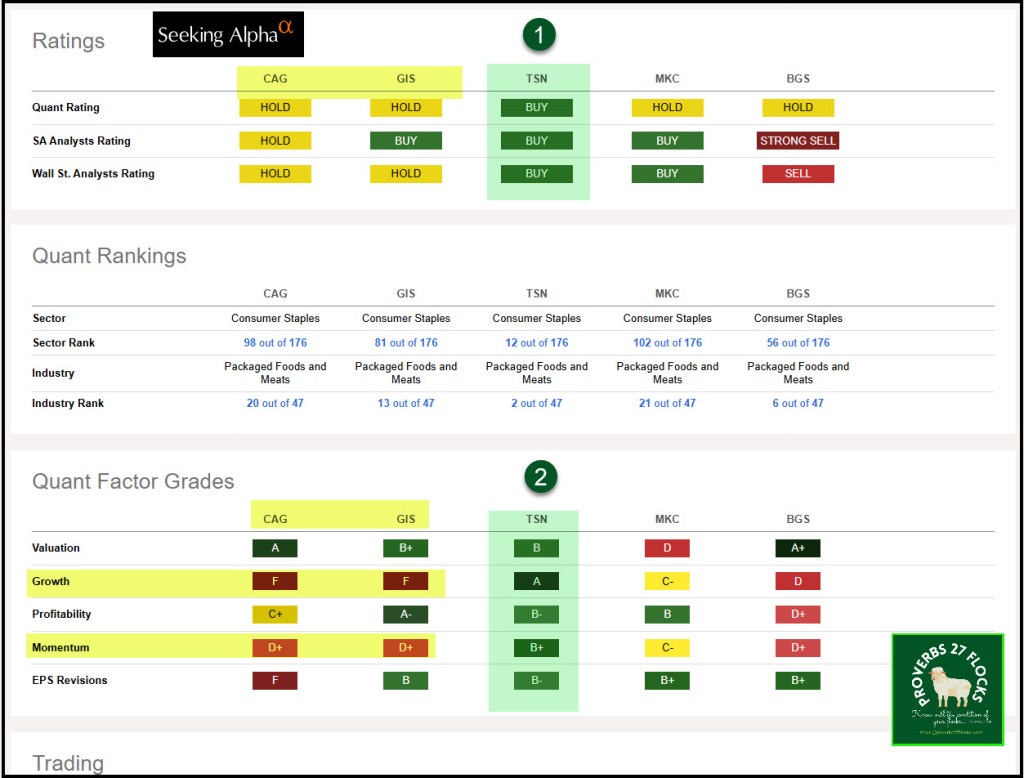Click CAG EPS Revisions grade F badge
This screenshot has height=778, width=1024.
275,680
